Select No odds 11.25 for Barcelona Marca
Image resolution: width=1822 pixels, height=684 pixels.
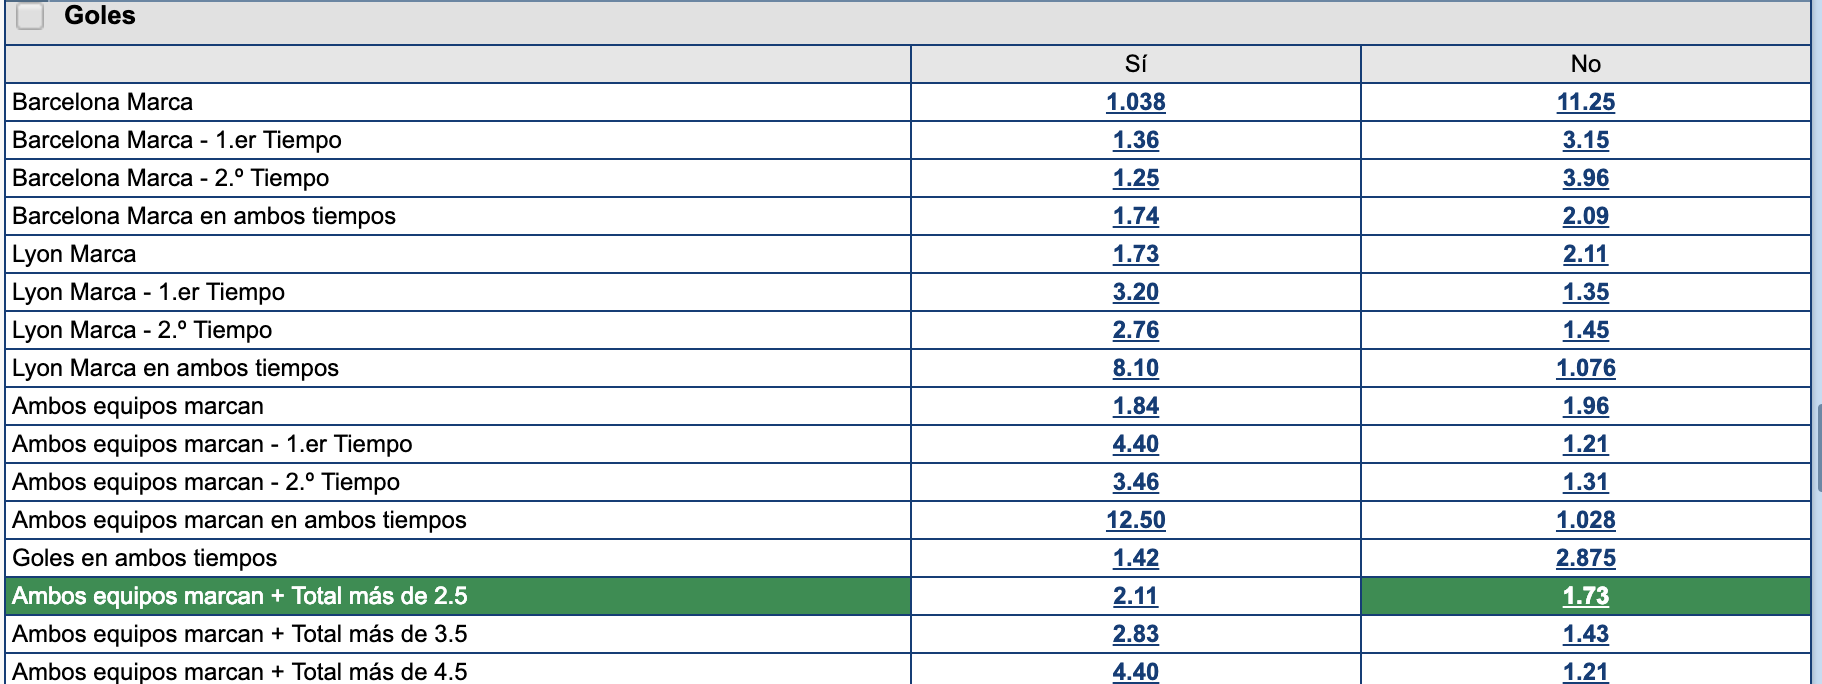click(1585, 102)
